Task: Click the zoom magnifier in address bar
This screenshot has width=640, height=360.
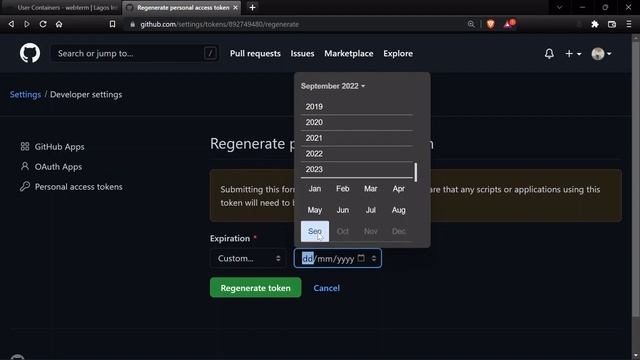Action: (x=471, y=24)
